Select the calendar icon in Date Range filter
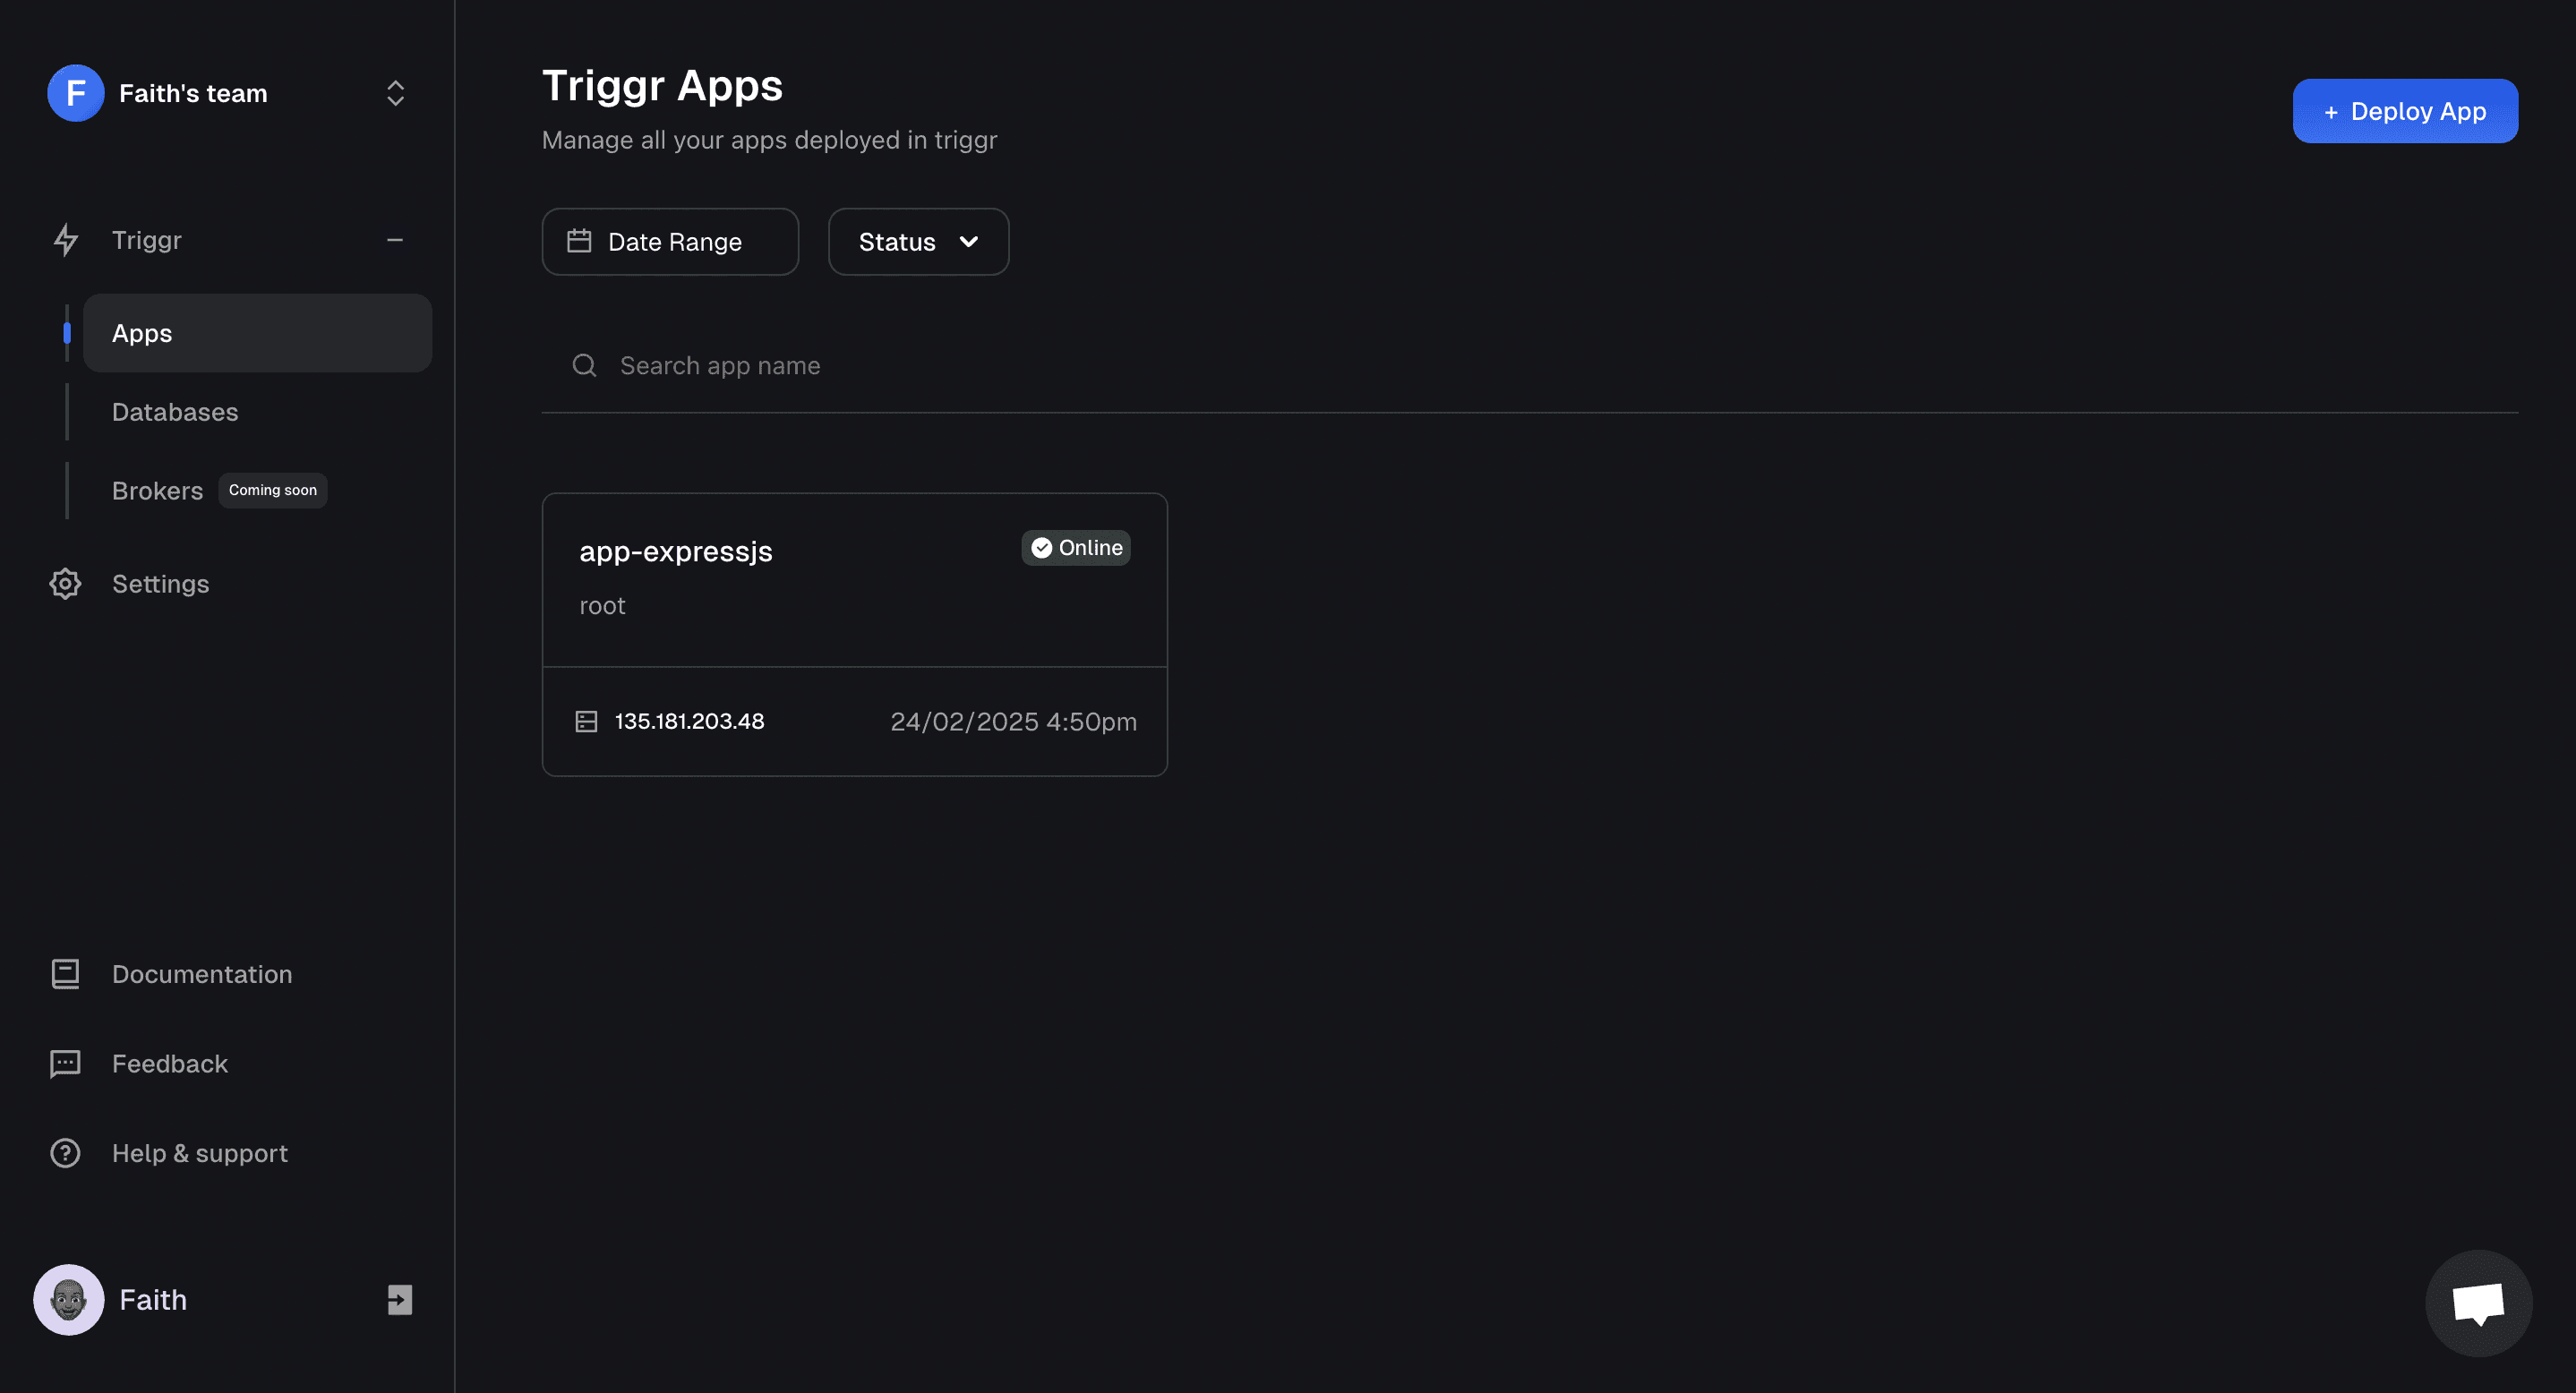Image resolution: width=2576 pixels, height=1393 pixels. pyautogui.click(x=580, y=241)
